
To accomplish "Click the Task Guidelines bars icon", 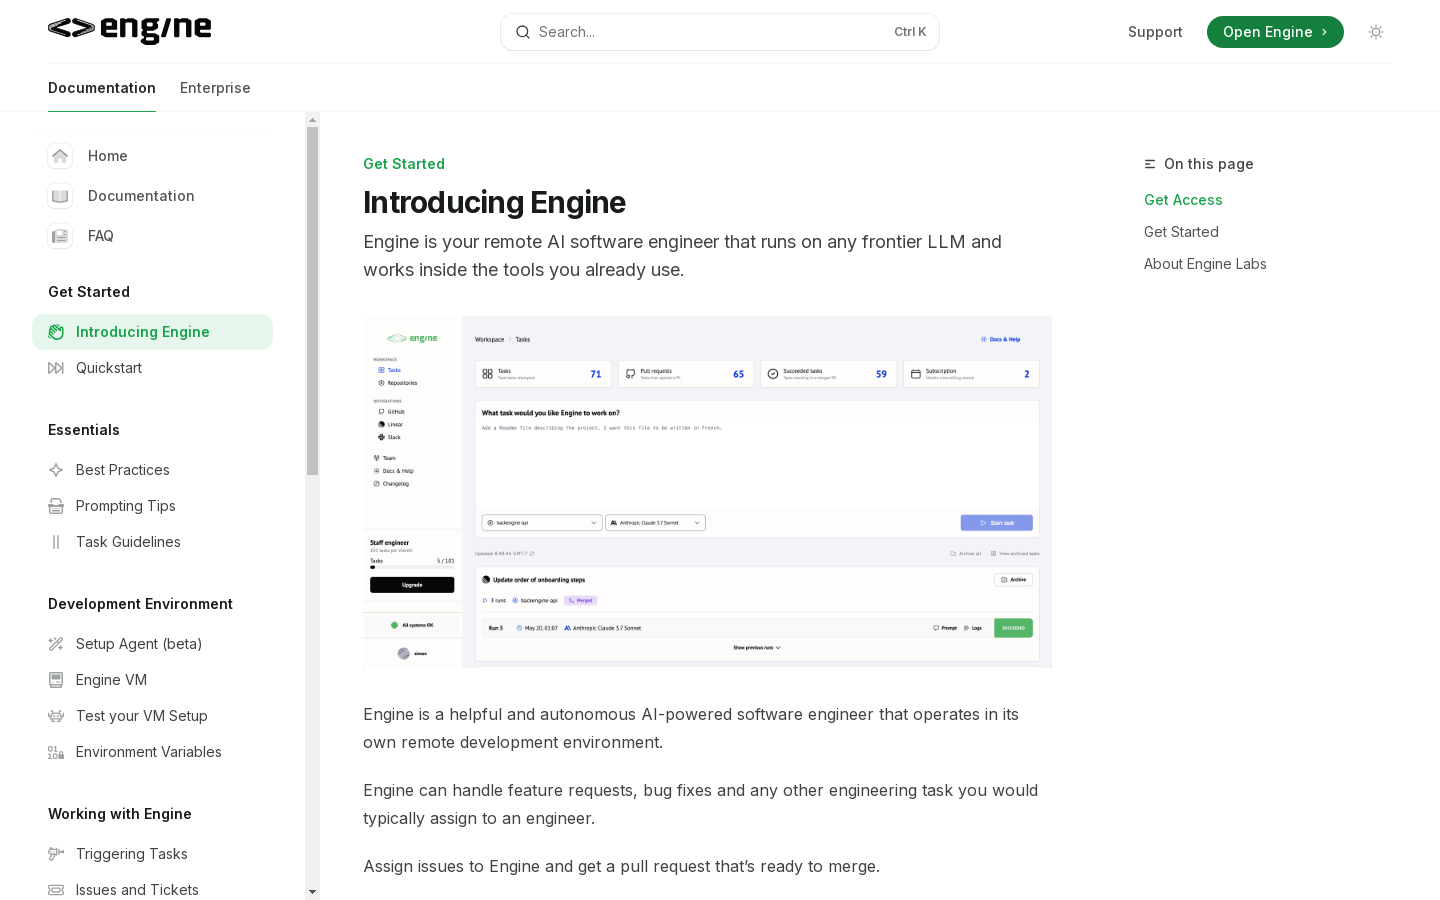I will 56,542.
